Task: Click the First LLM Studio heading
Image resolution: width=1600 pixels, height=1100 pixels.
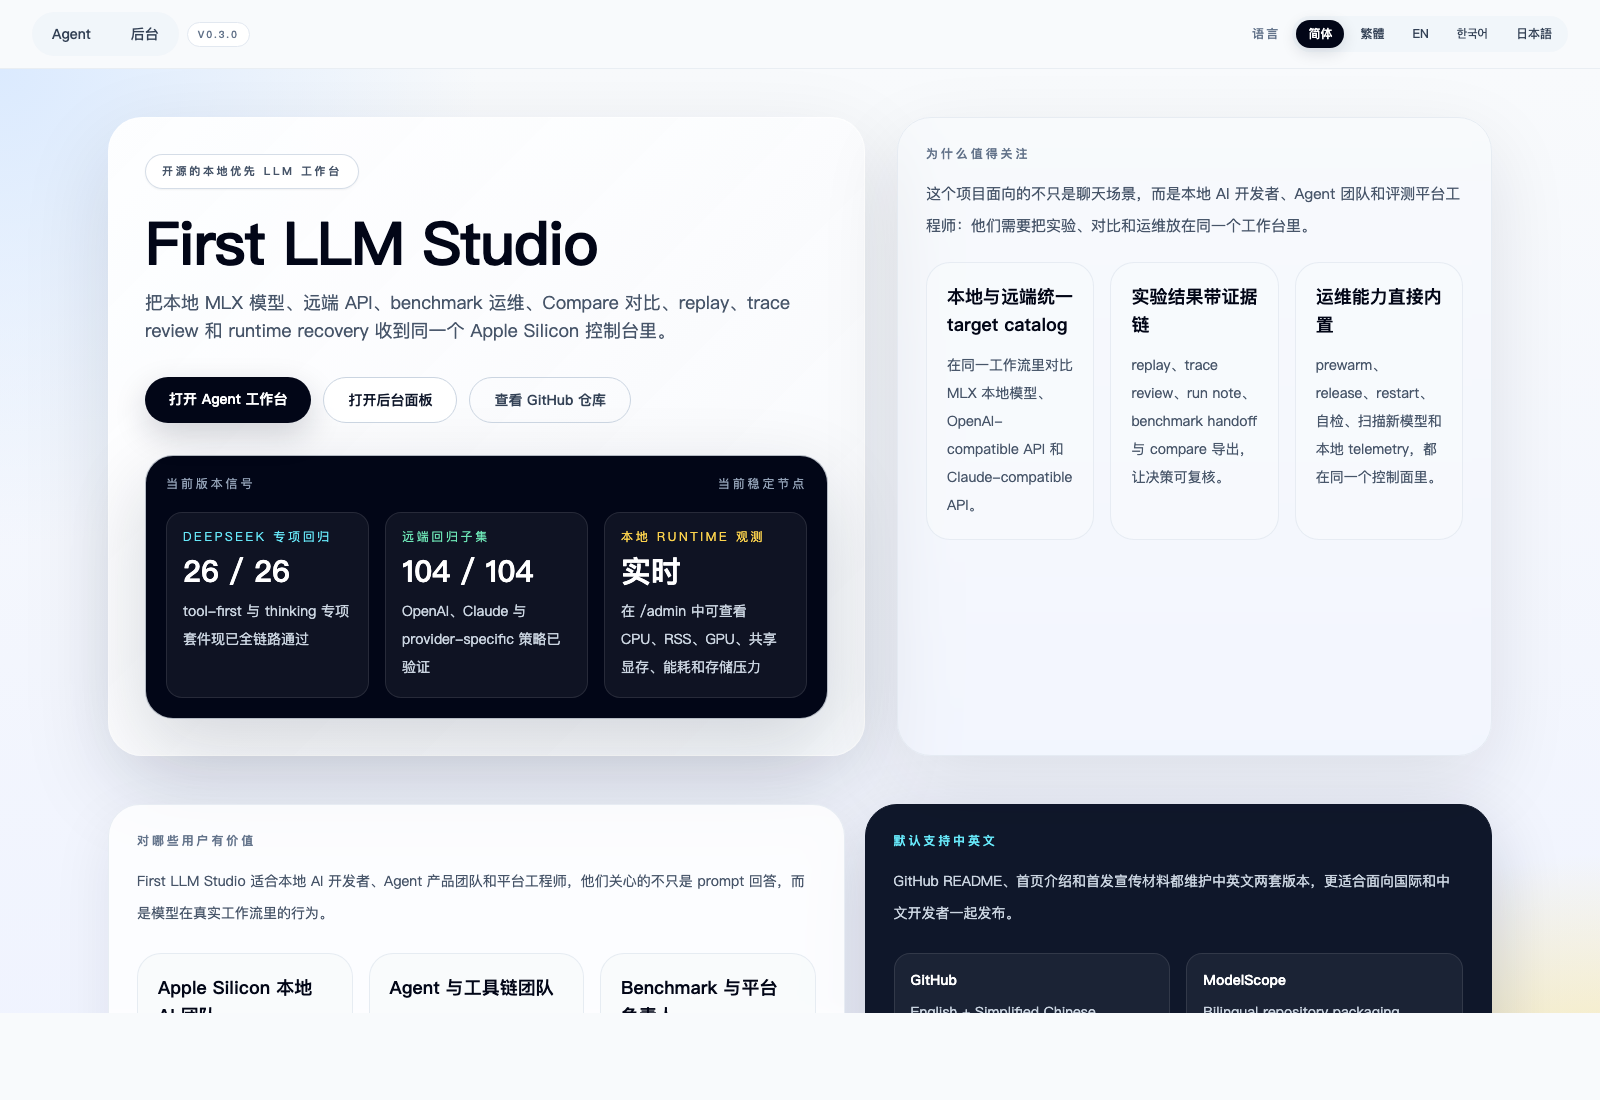Action: (371, 244)
